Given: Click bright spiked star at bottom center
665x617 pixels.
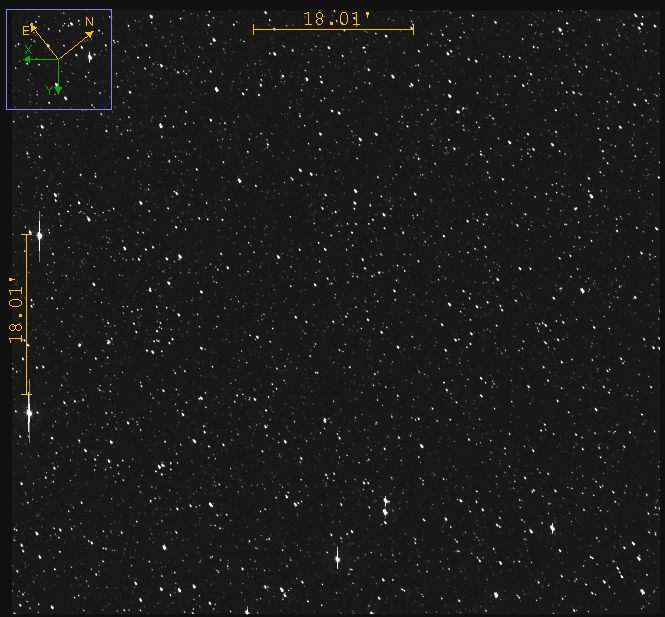Looking at the screenshot, I should point(337,559).
